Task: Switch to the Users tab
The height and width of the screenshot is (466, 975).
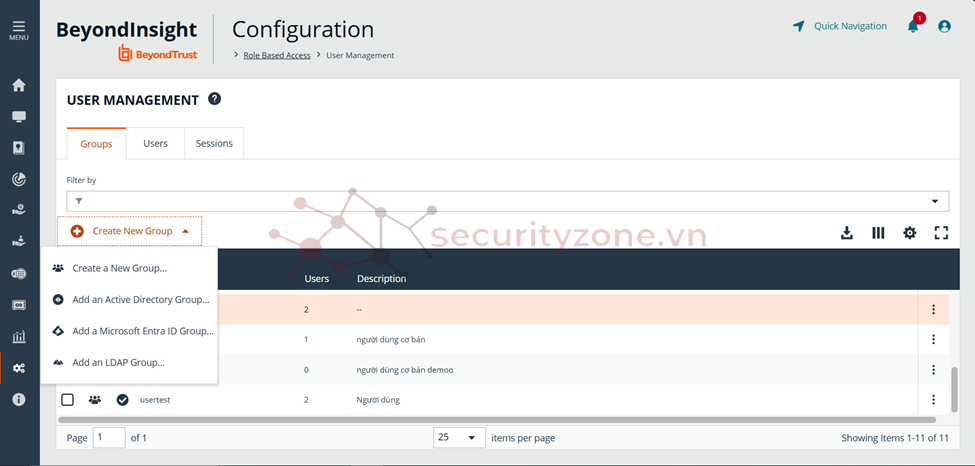Action: pyautogui.click(x=155, y=144)
